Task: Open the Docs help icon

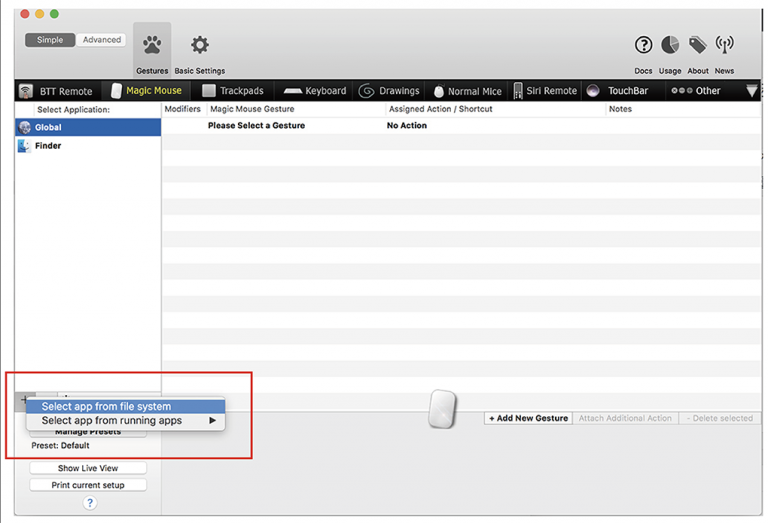Action: [x=643, y=45]
